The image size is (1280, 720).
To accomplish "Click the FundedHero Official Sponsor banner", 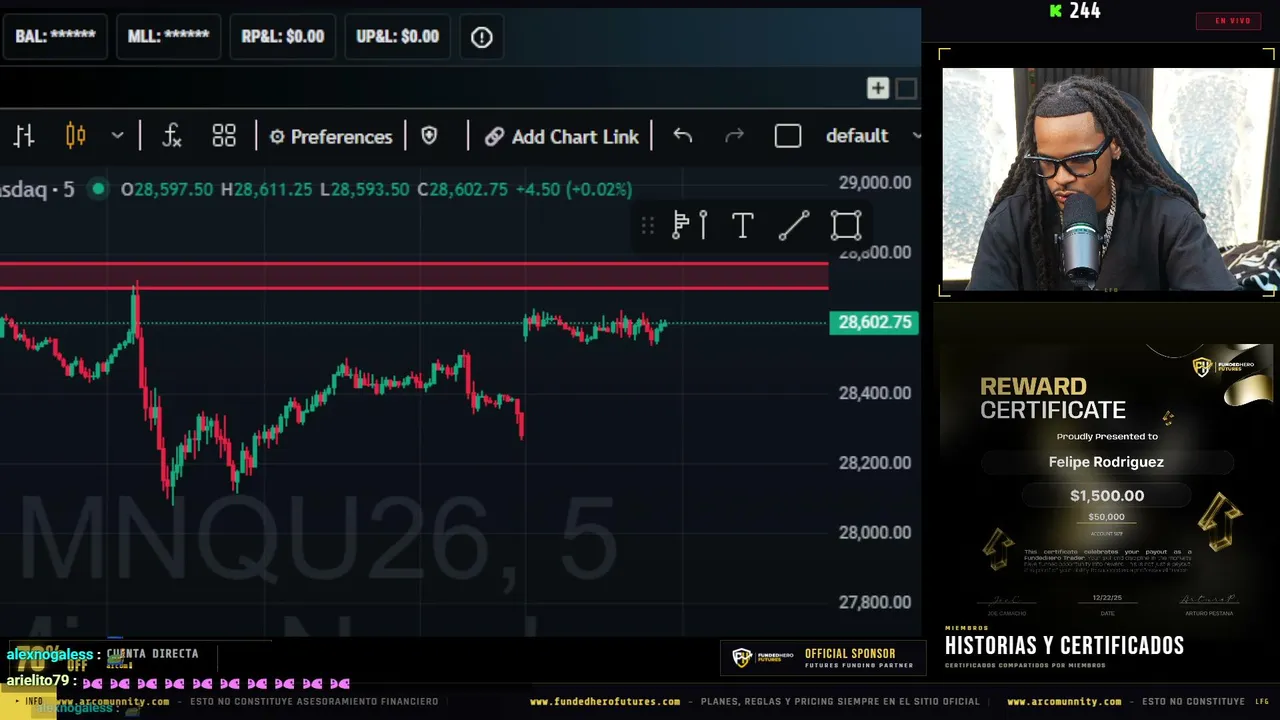I will [823, 657].
